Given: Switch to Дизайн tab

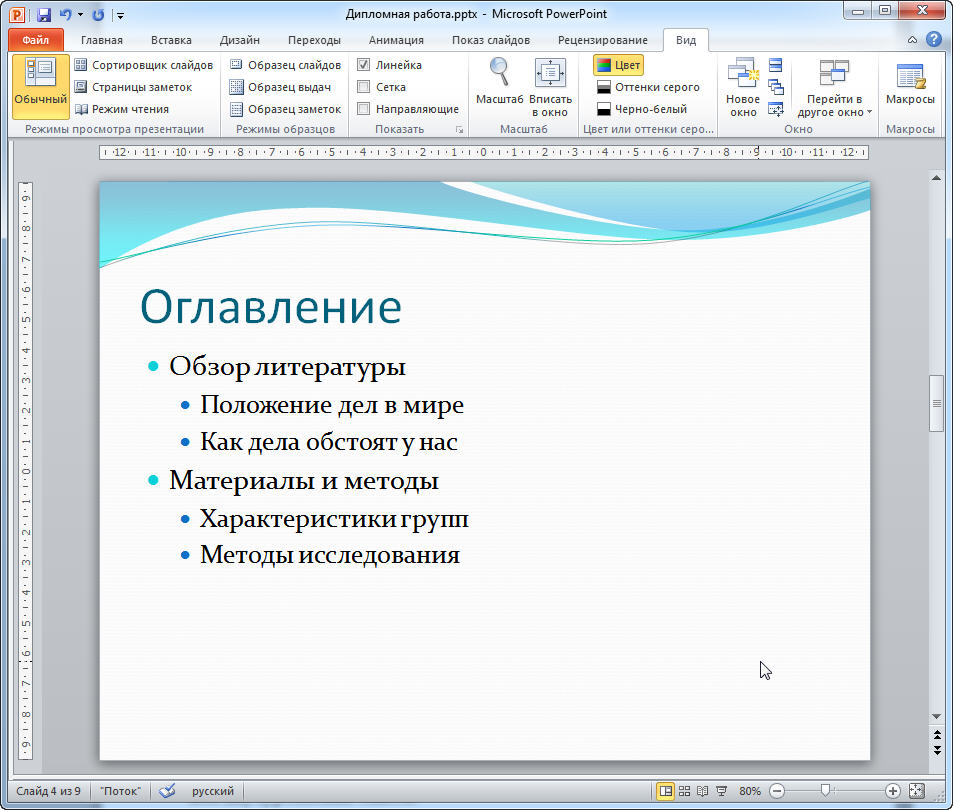Looking at the screenshot, I should pos(239,40).
